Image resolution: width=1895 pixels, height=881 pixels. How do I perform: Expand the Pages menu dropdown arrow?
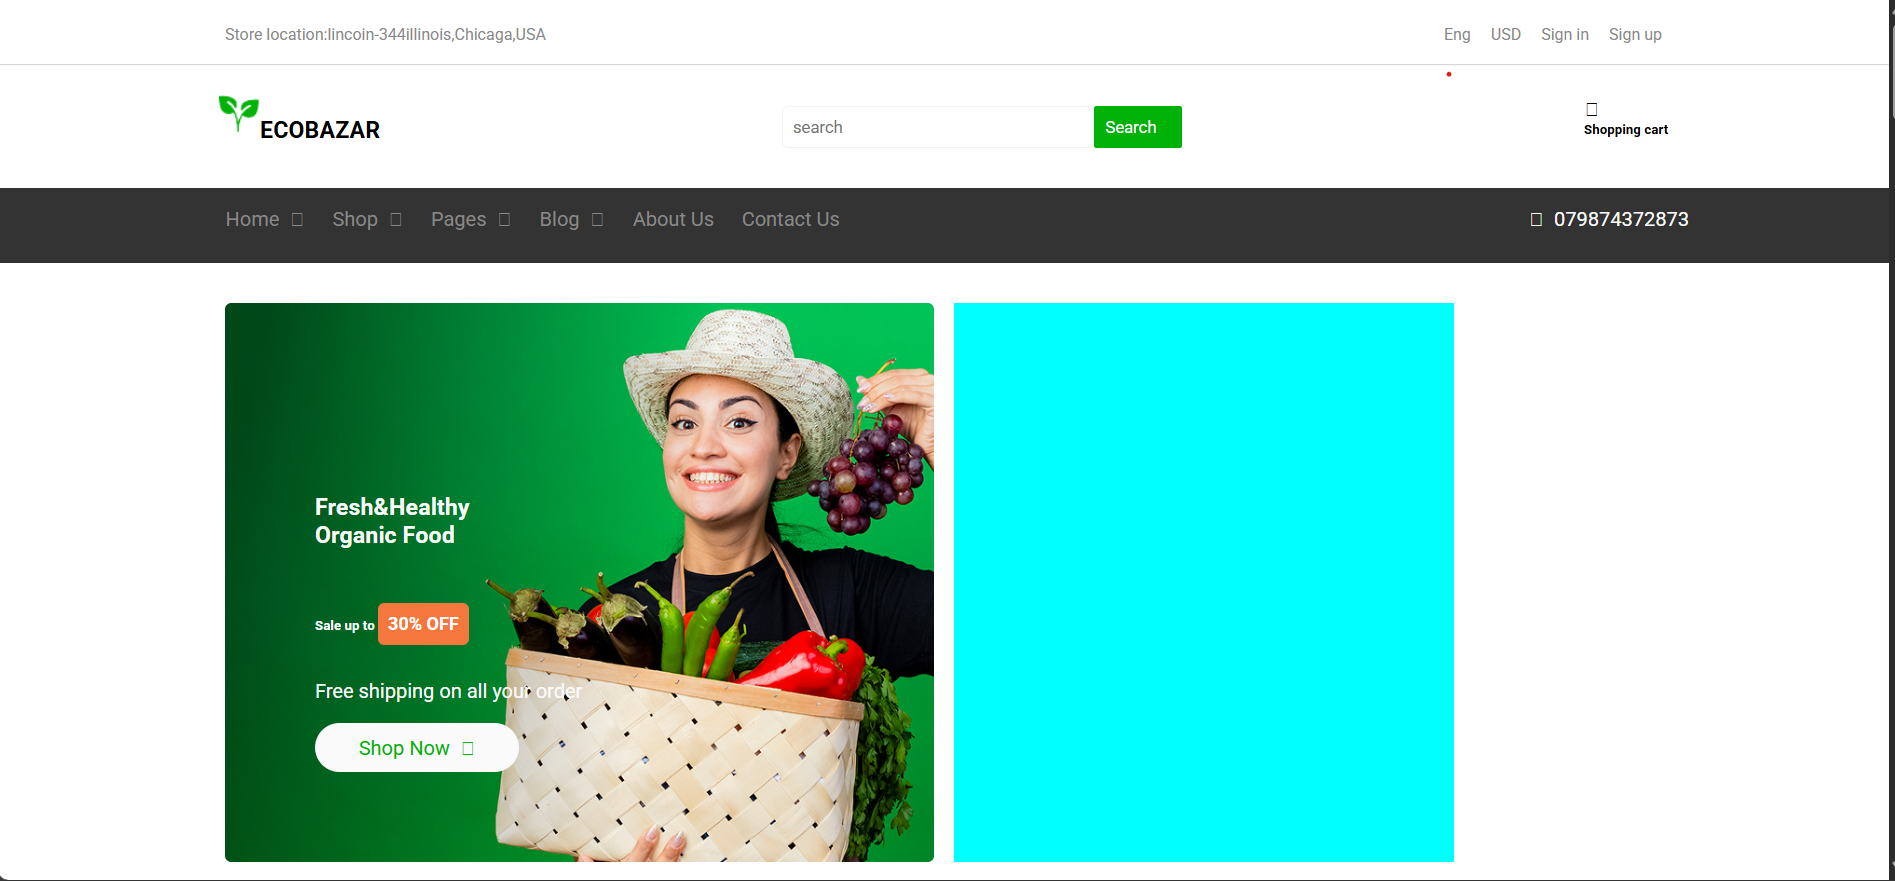pyautogui.click(x=505, y=220)
